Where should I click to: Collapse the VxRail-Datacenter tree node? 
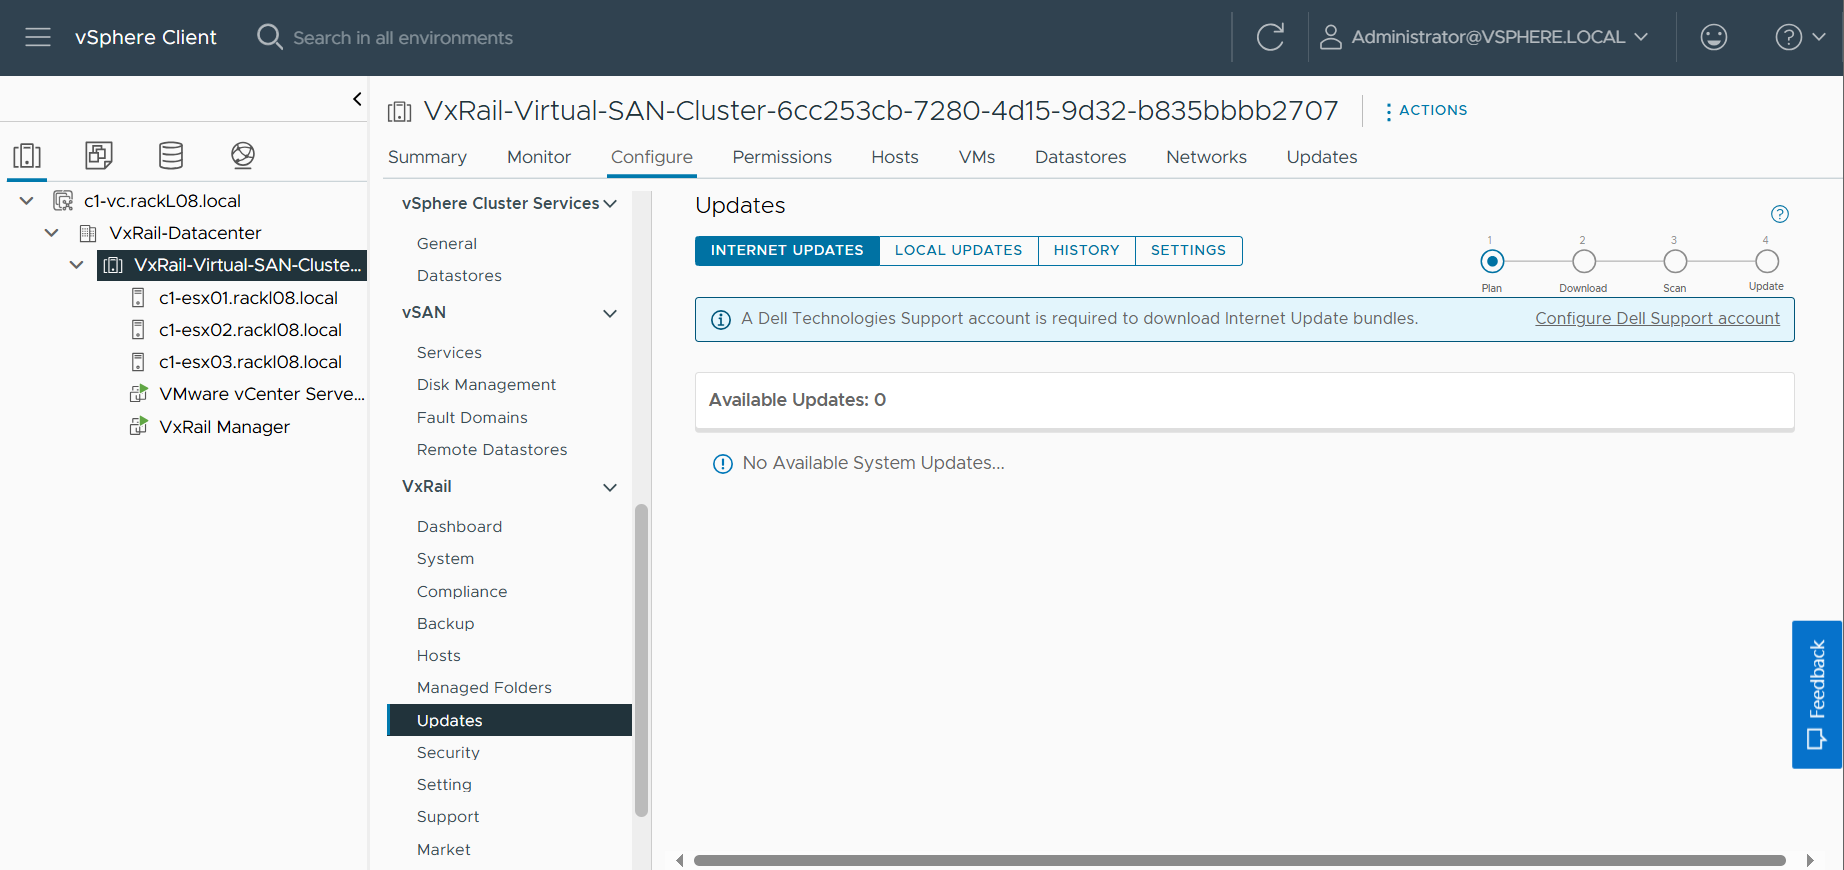pos(52,233)
